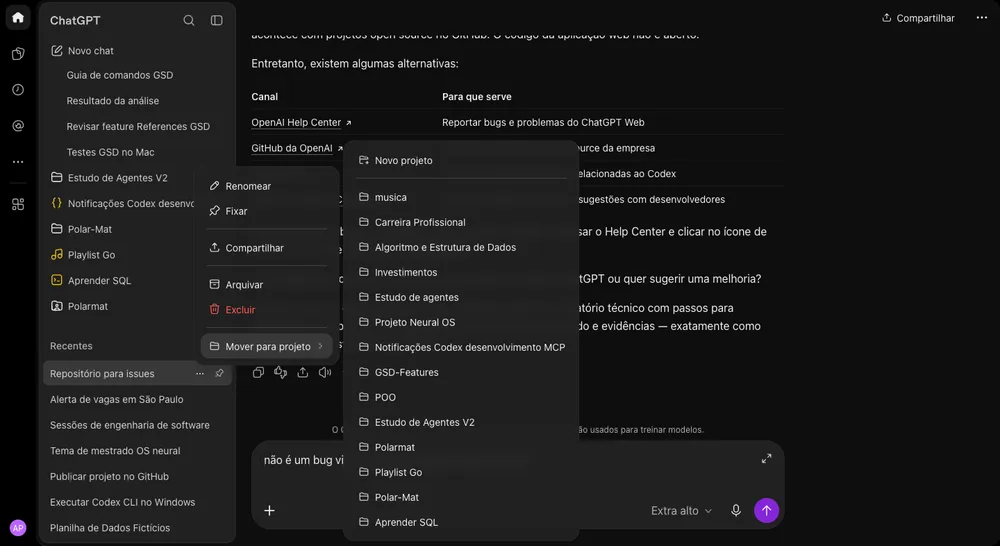Choose Renomear in the context menu
The height and width of the screenshot is (546, 1000).
(x=267, y=186)
